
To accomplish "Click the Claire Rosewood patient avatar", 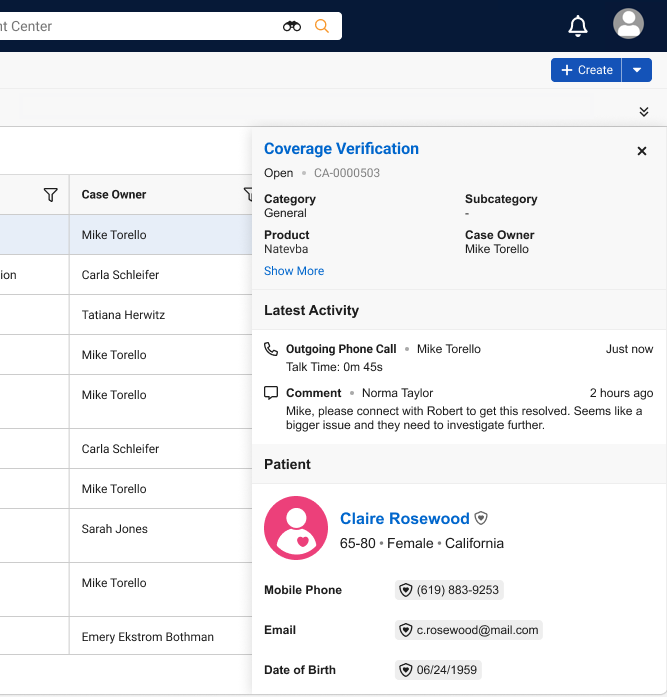I will tap(296, 528).
